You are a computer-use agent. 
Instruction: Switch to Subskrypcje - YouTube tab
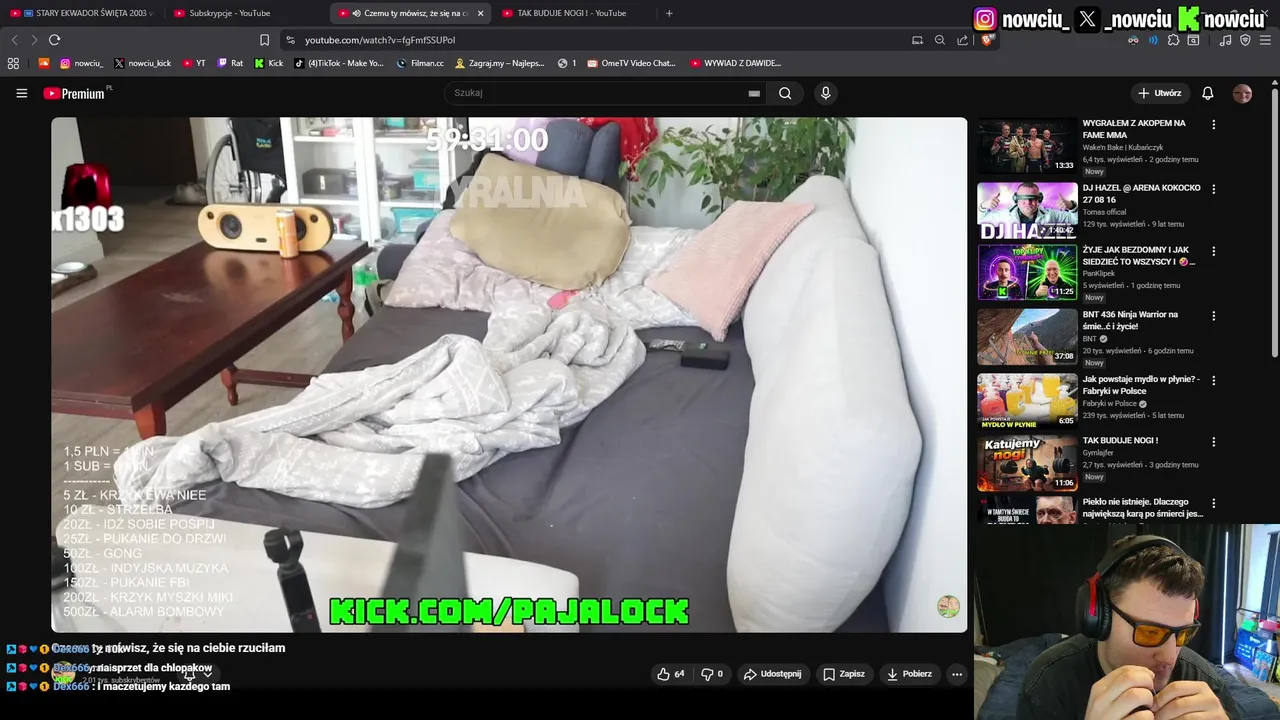pyautogui.click(x=245, y=13)
